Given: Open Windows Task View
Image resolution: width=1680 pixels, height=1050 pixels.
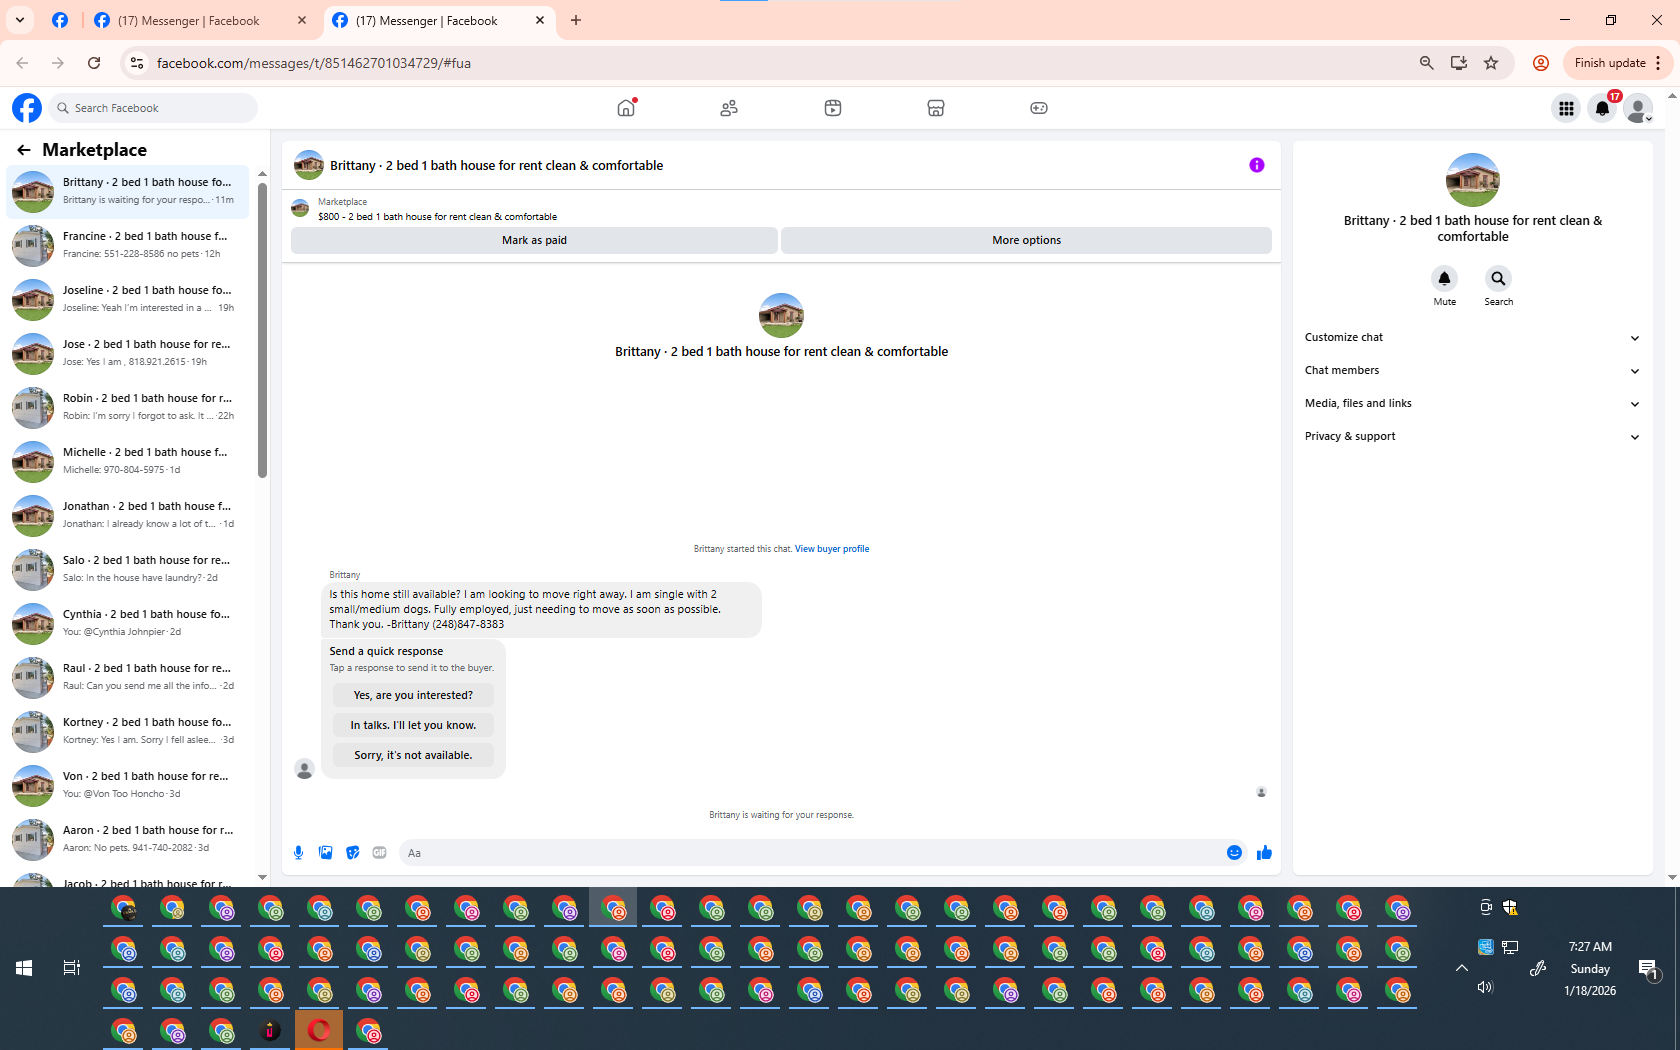Looking at the screenshot, I should [72, 968].
